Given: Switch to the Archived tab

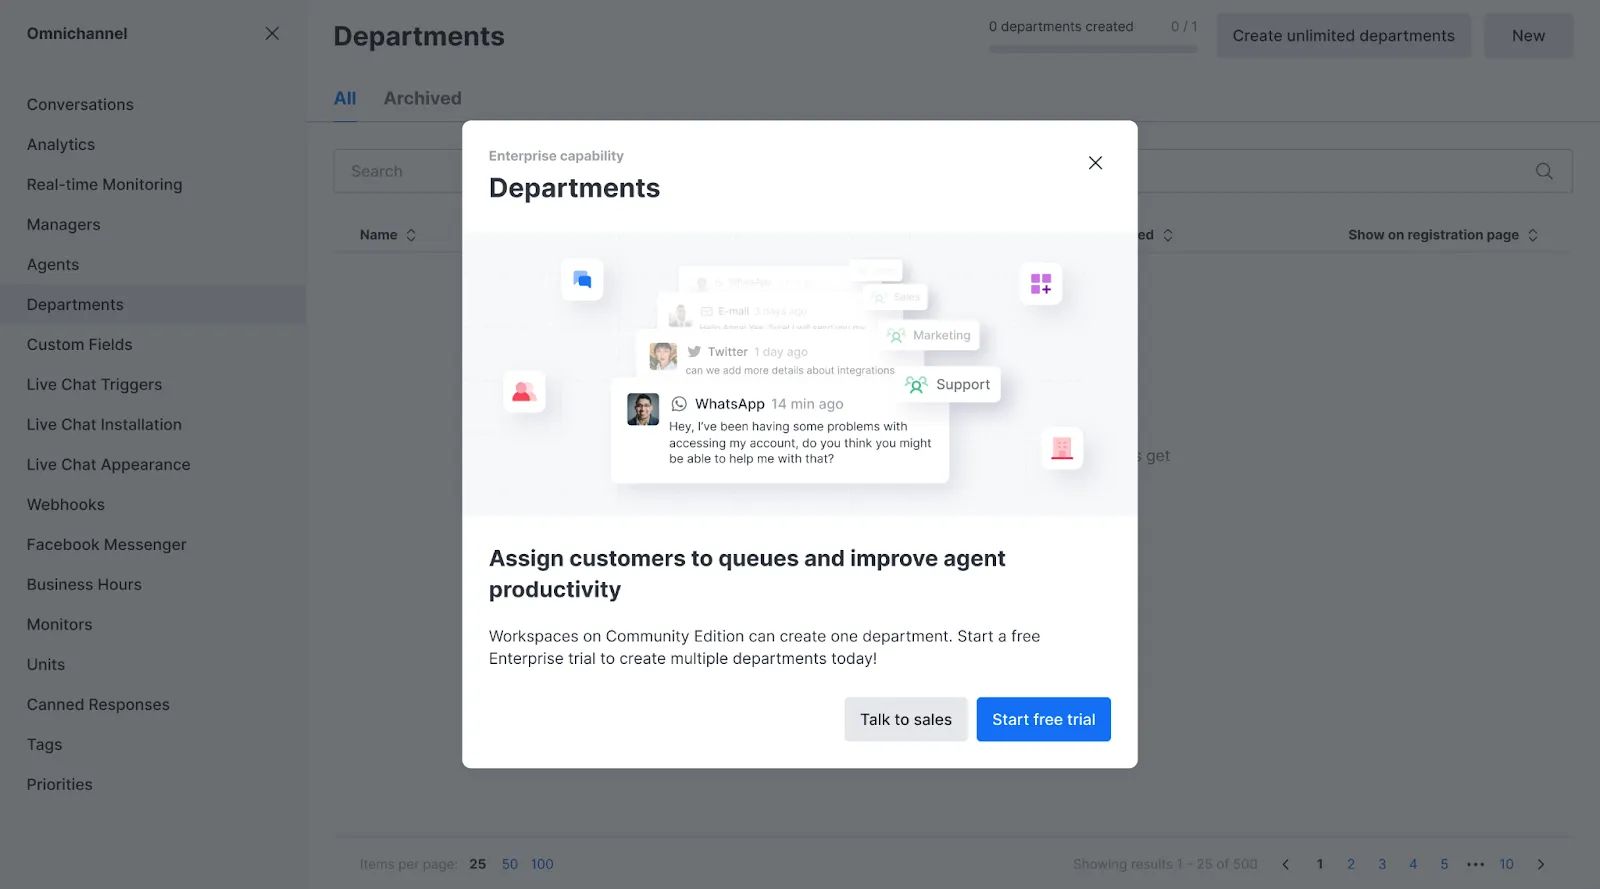Looking at the screenshot, I should 423,98.
